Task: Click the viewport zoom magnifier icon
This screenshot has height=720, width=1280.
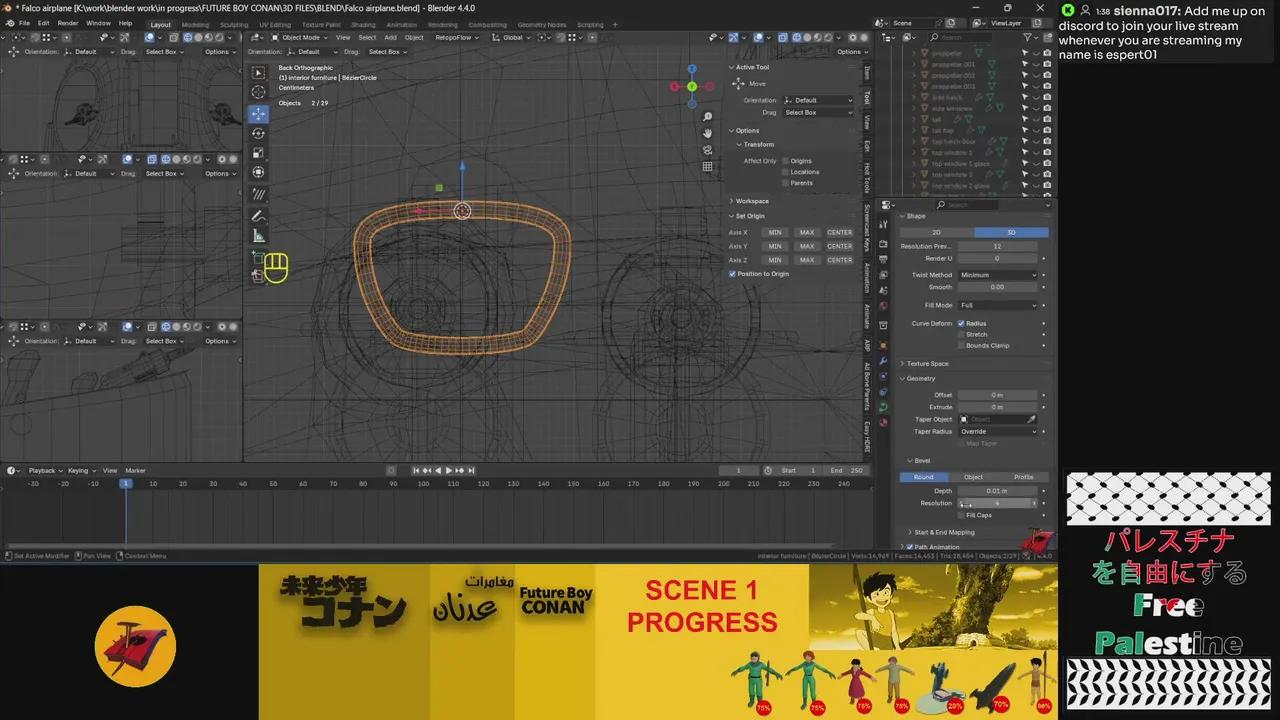Action: click(x=708, y=117)
